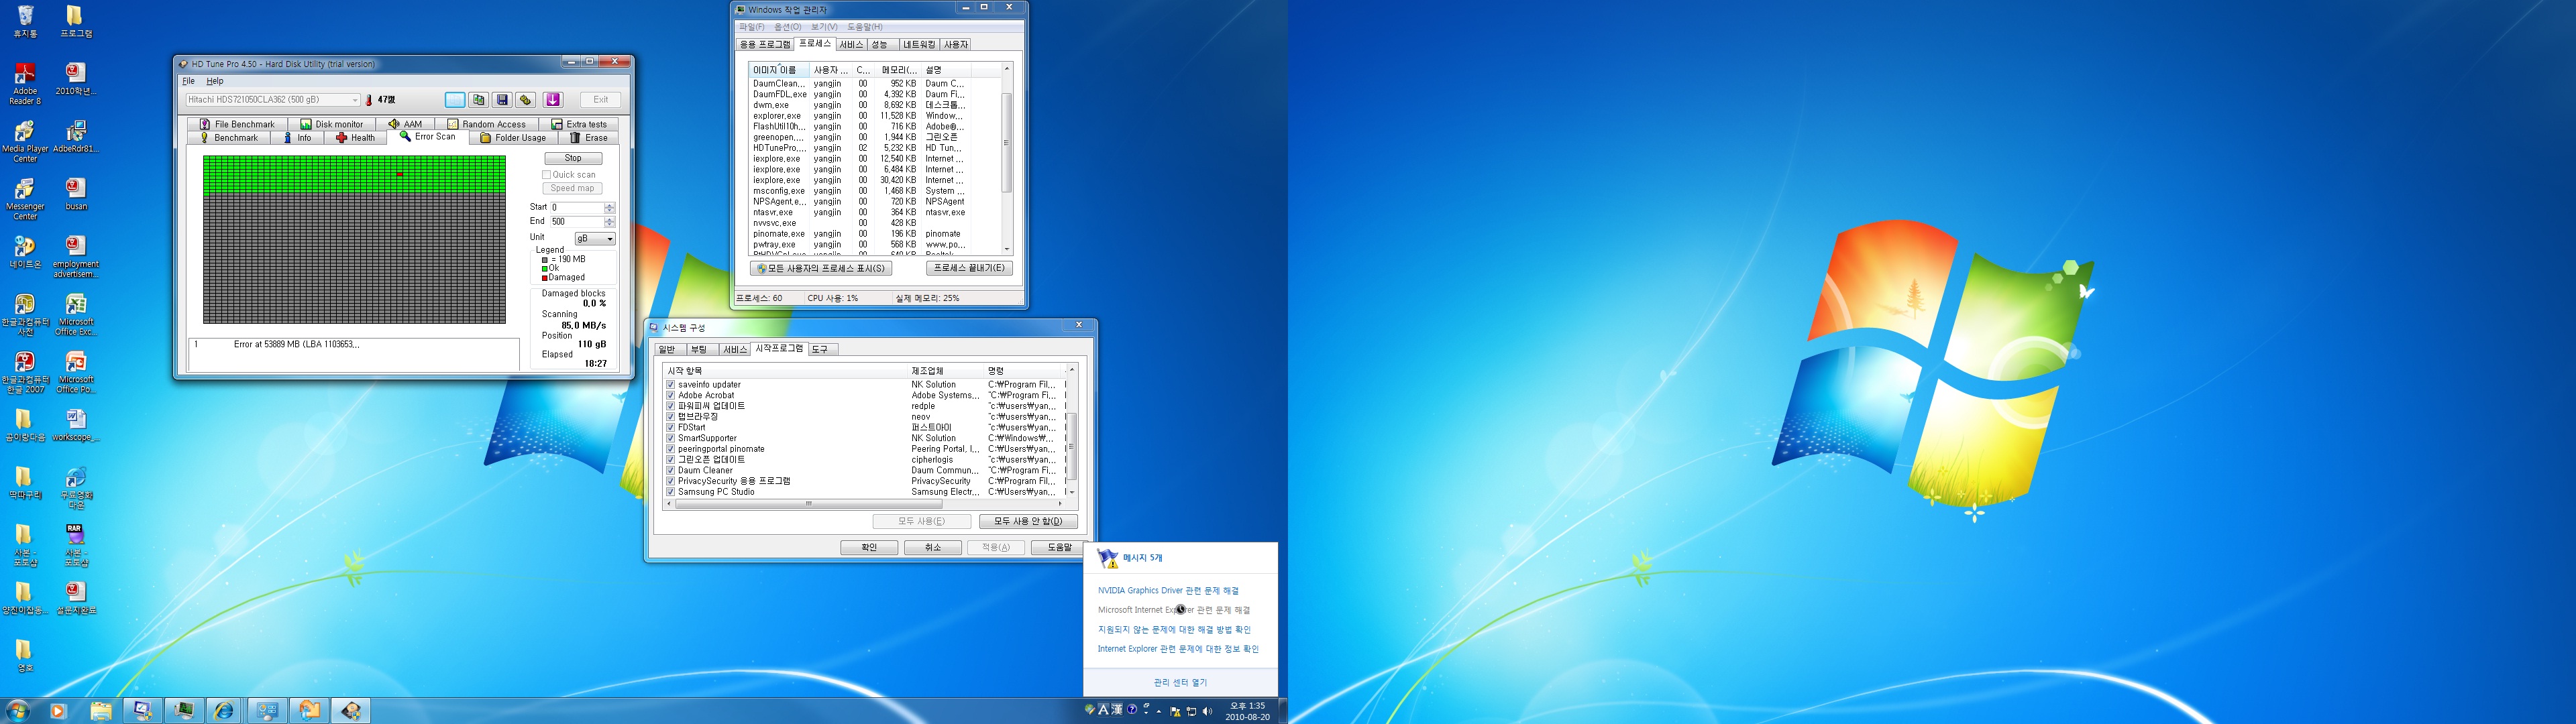Open the Media Player Center desktop icon

25,142
